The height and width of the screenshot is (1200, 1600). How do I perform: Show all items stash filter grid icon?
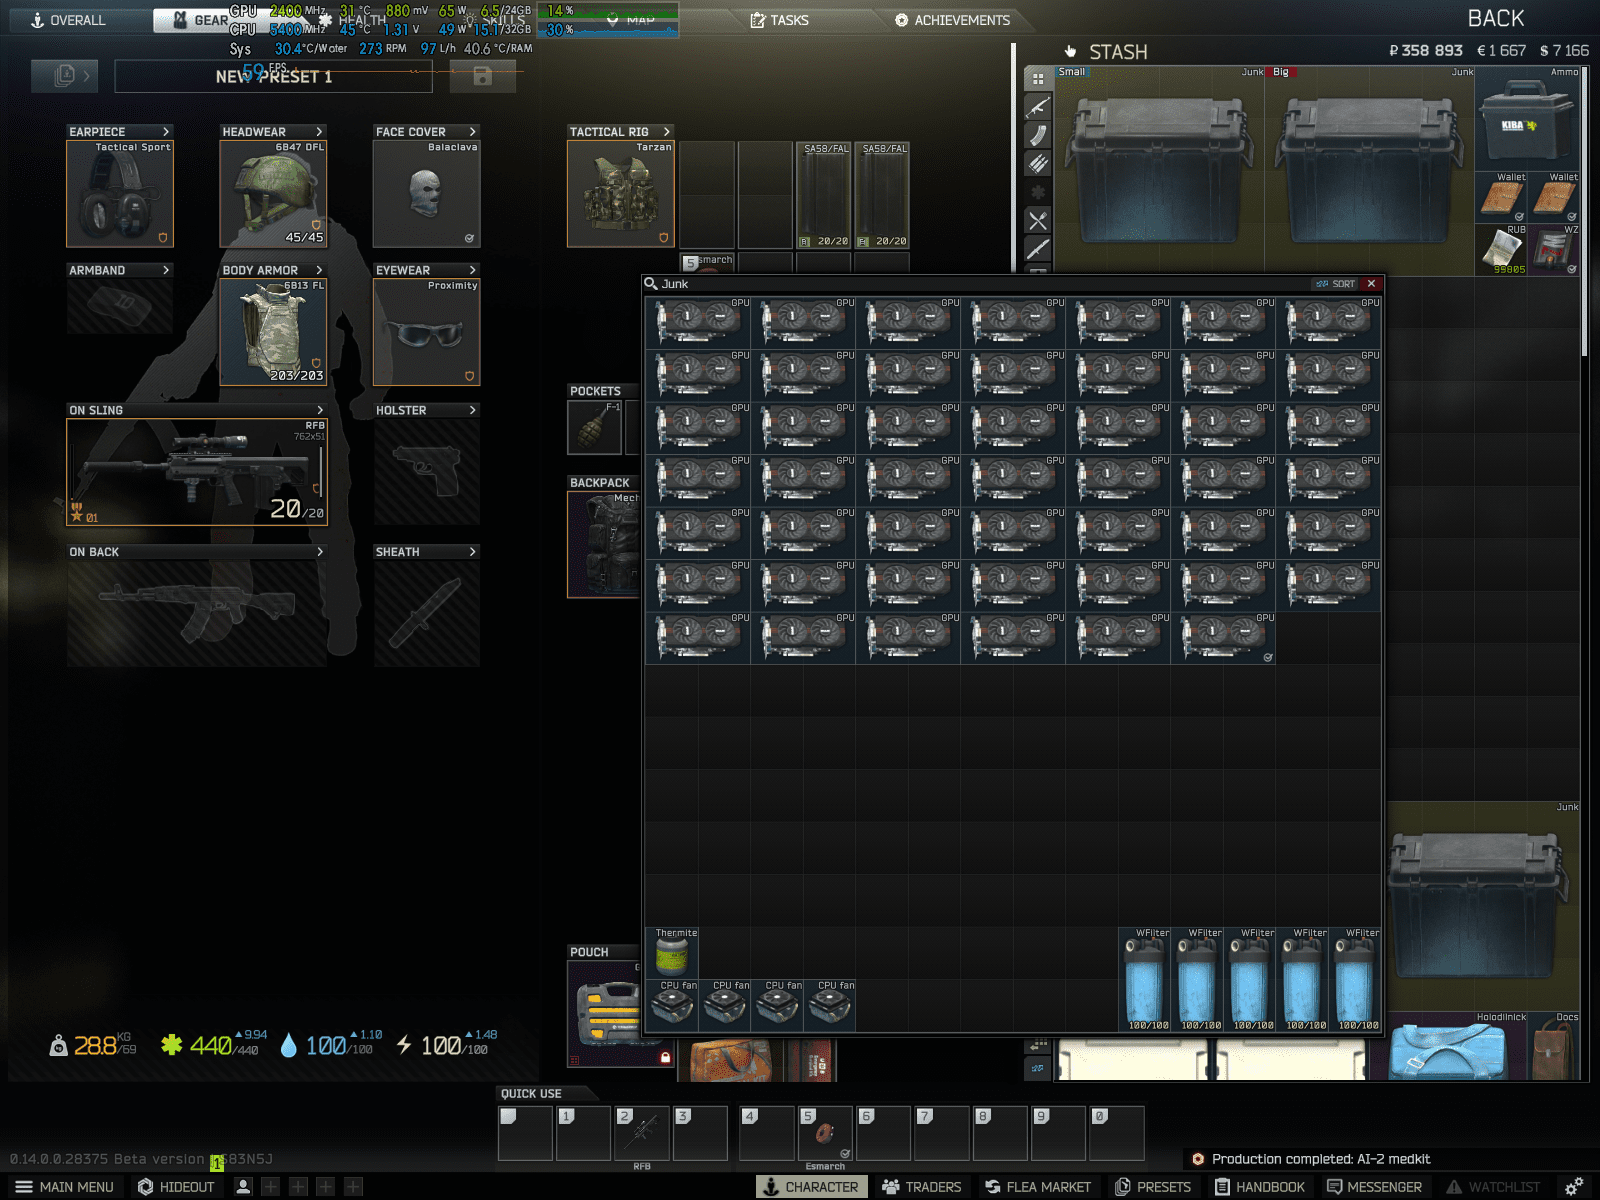[x=1038, y=79]
